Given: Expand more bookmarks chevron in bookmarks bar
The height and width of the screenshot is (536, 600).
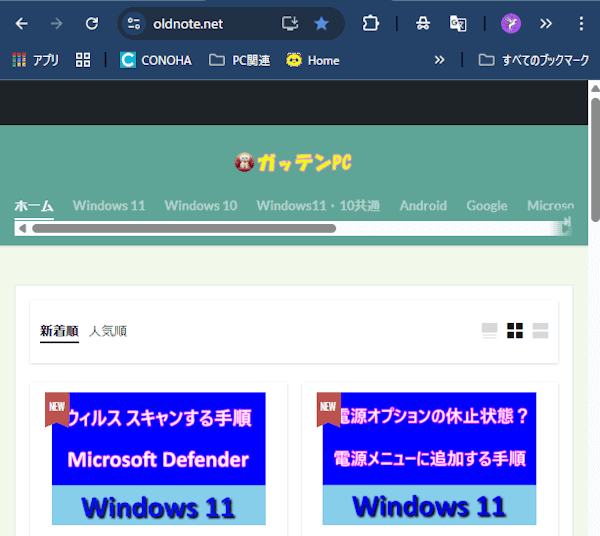Looking at the screenshot, I should click(439, 60).
